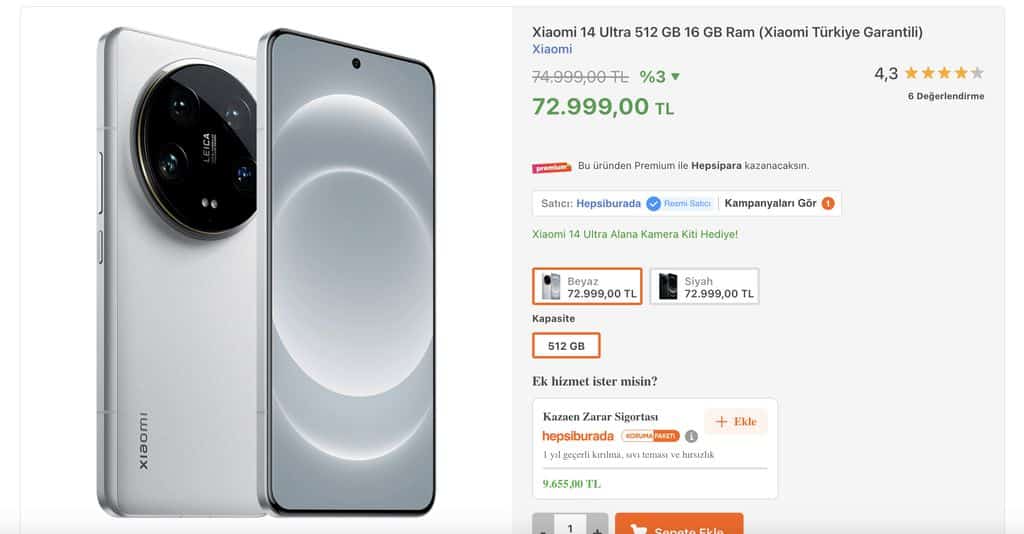Click the star rating icons
The height and width of the screenshot is (534, 1024).
(x=944, y=73)
